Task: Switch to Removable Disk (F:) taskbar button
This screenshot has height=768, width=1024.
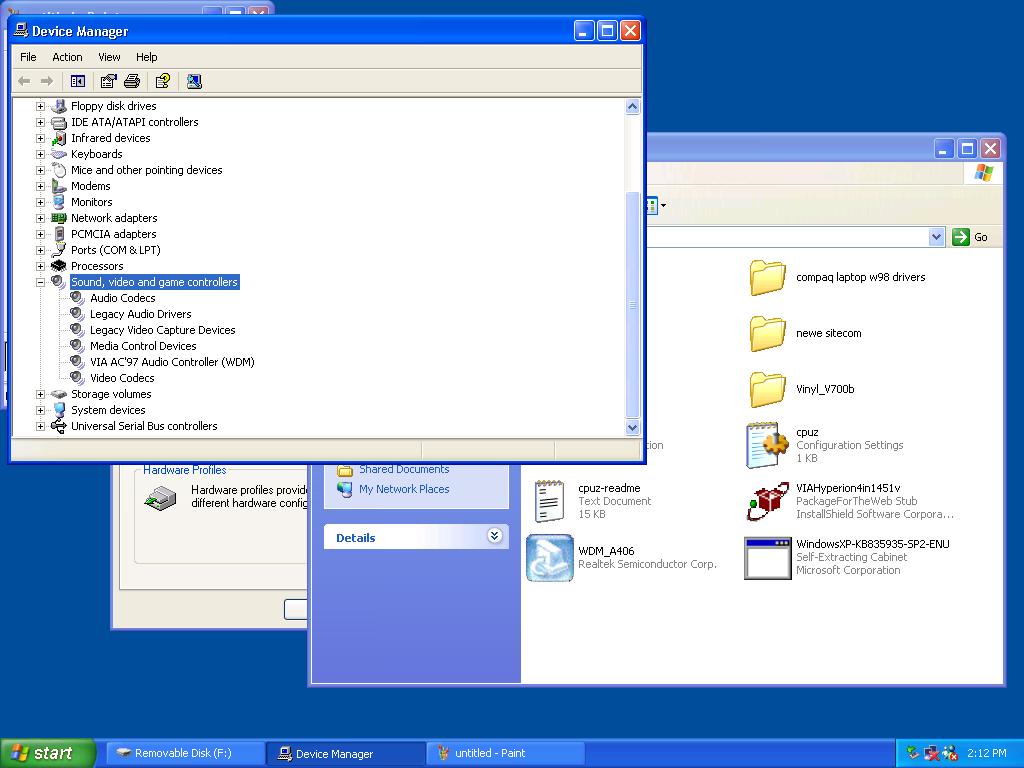Action: coord(185,753)
